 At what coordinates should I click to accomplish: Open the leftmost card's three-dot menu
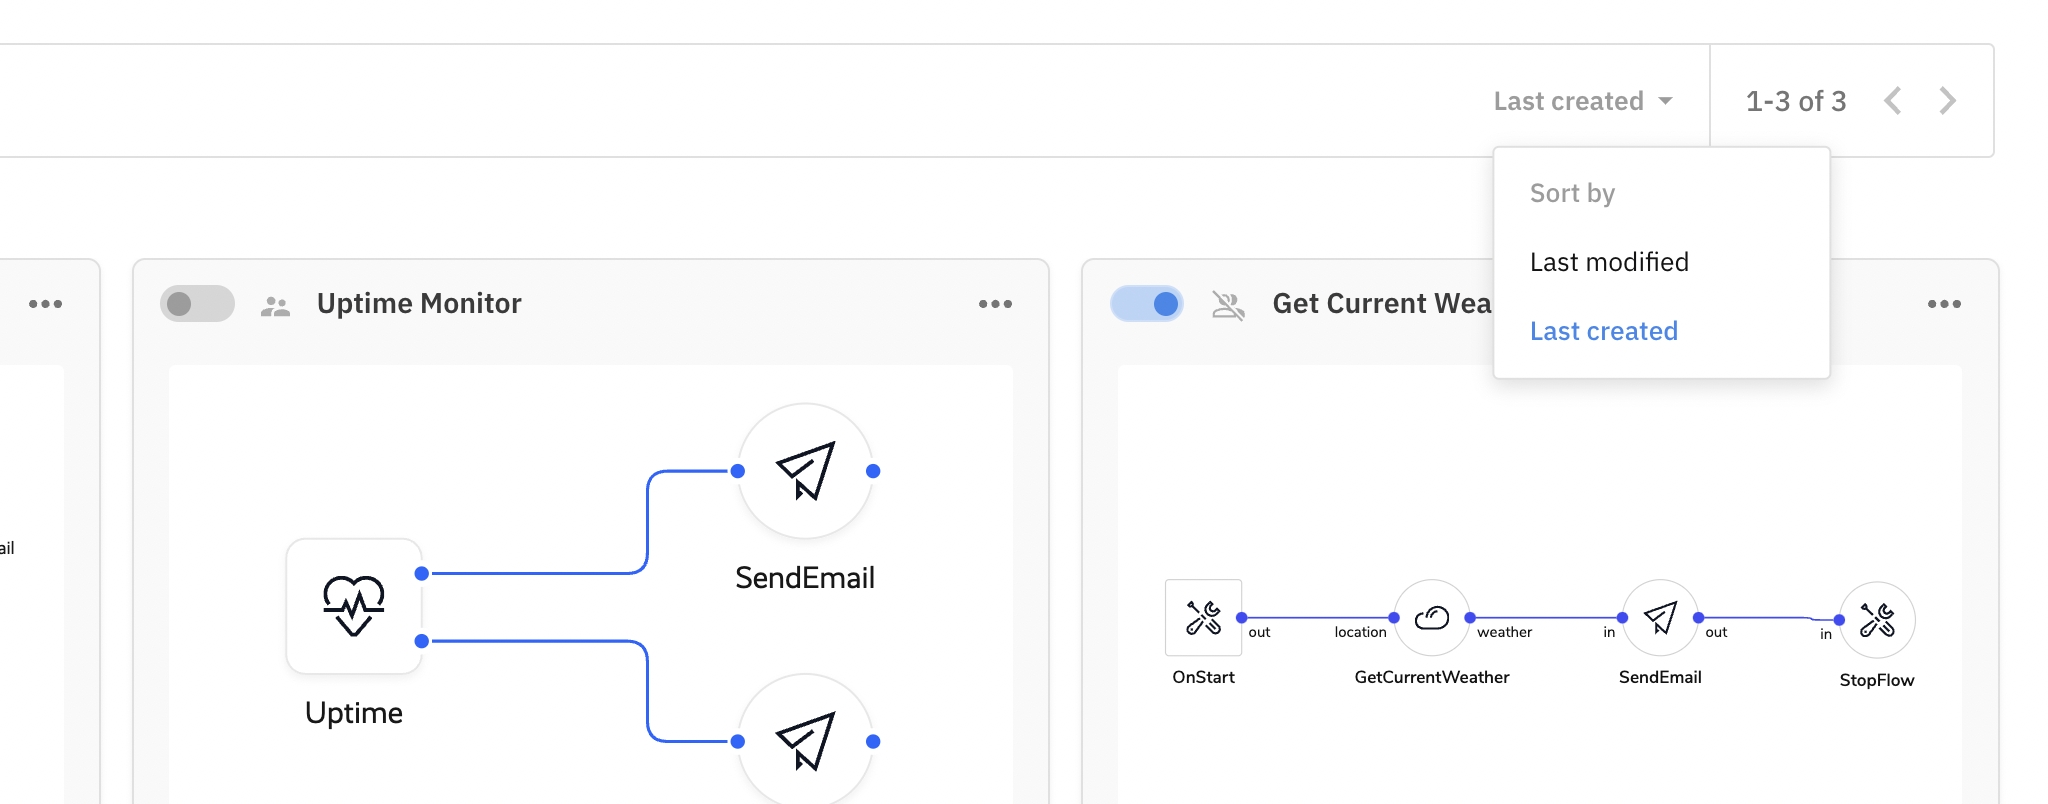click(45, 304)
